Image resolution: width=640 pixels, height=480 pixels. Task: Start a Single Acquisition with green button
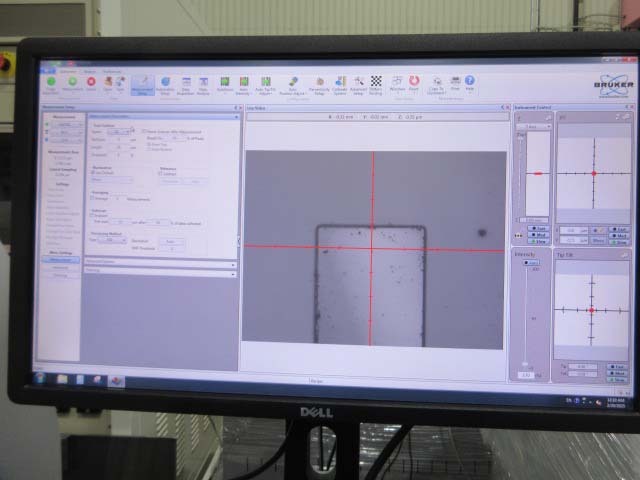coord(51,85)
